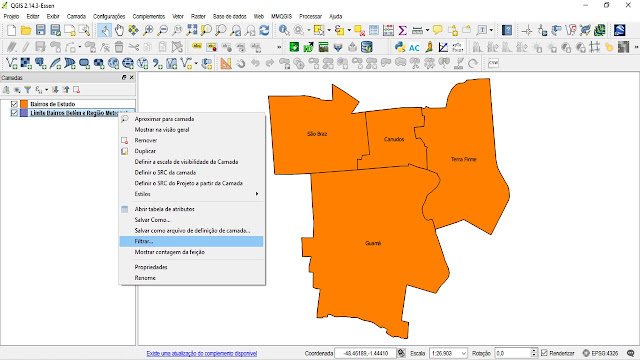The image size is (640, 360).
Task: Click the Refresh map icon
Action: tap(264, 30)
